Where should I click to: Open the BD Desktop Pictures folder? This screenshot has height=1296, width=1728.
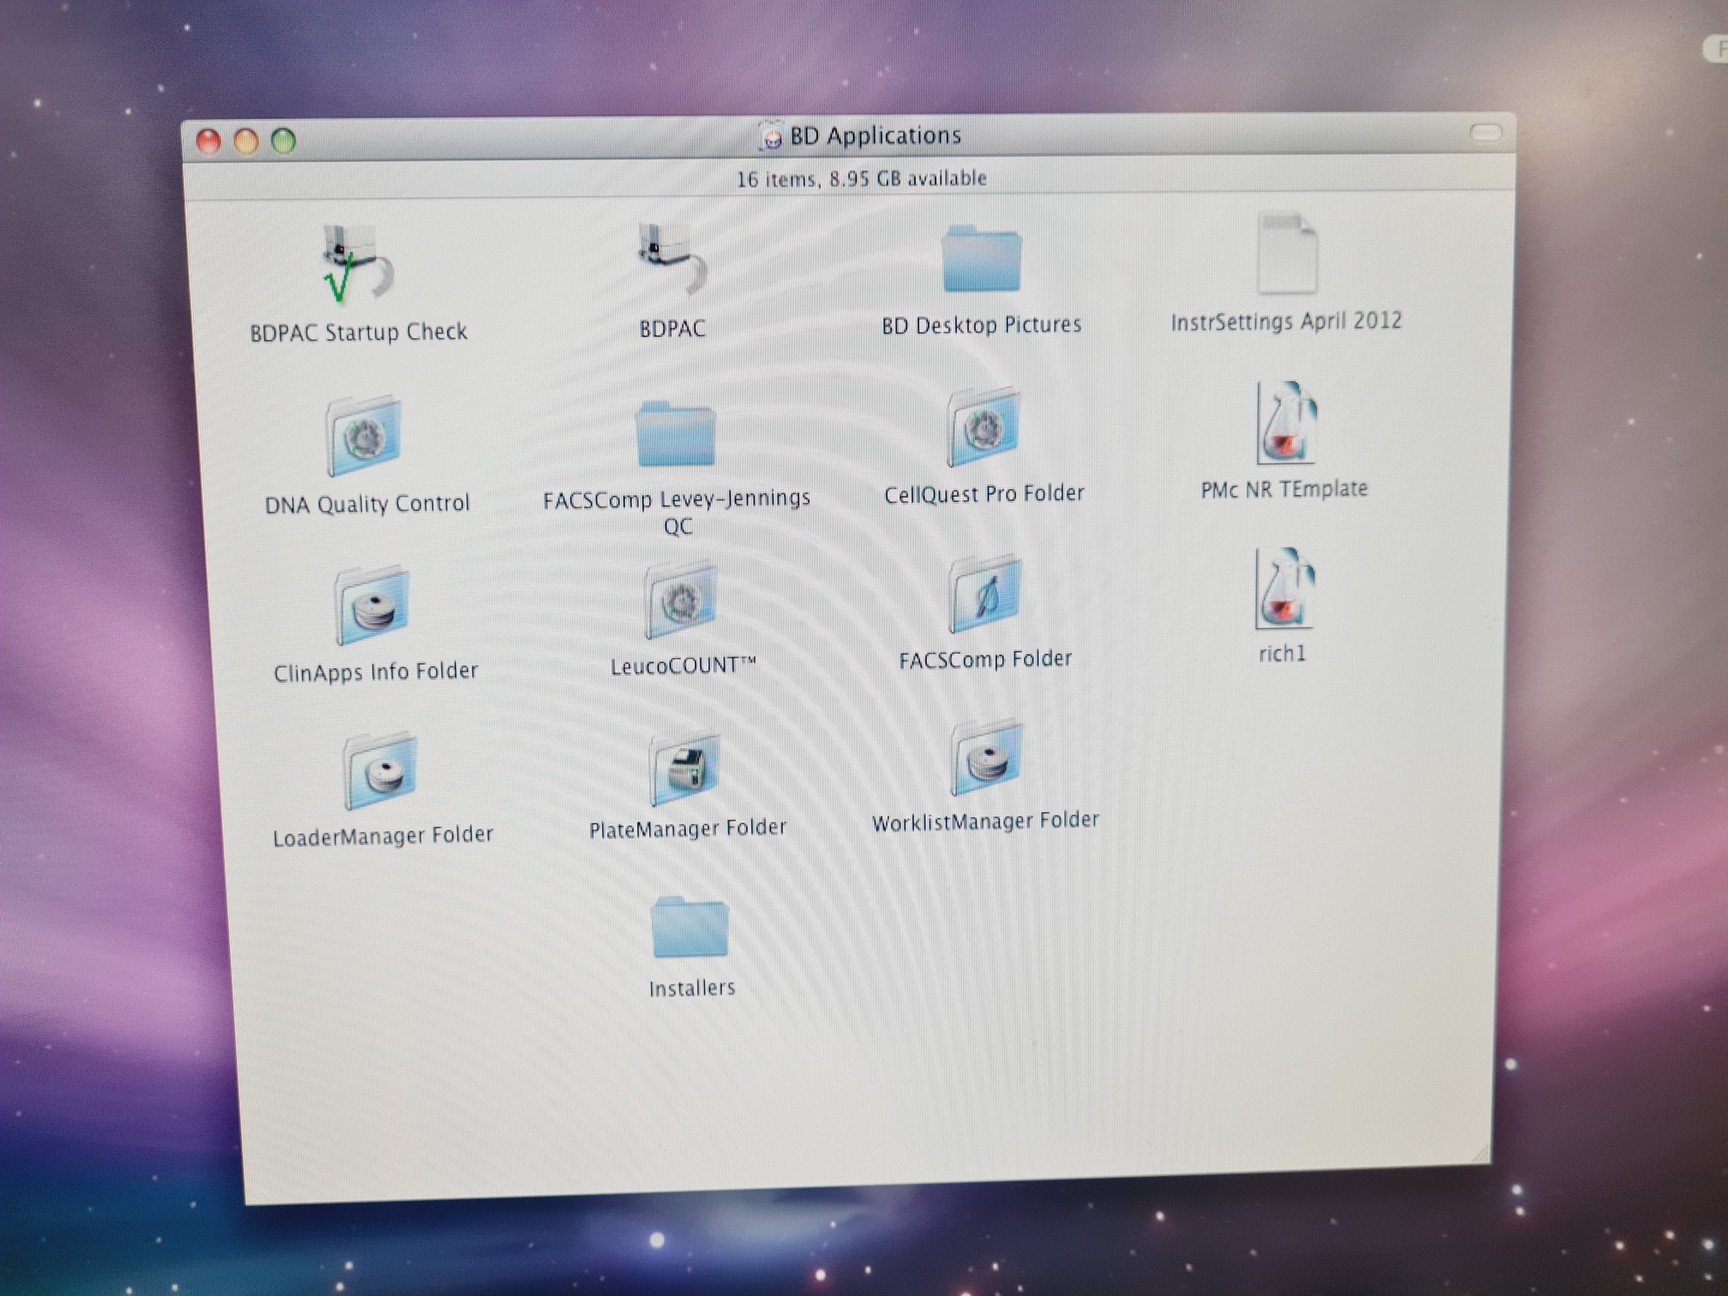[981, 258]
